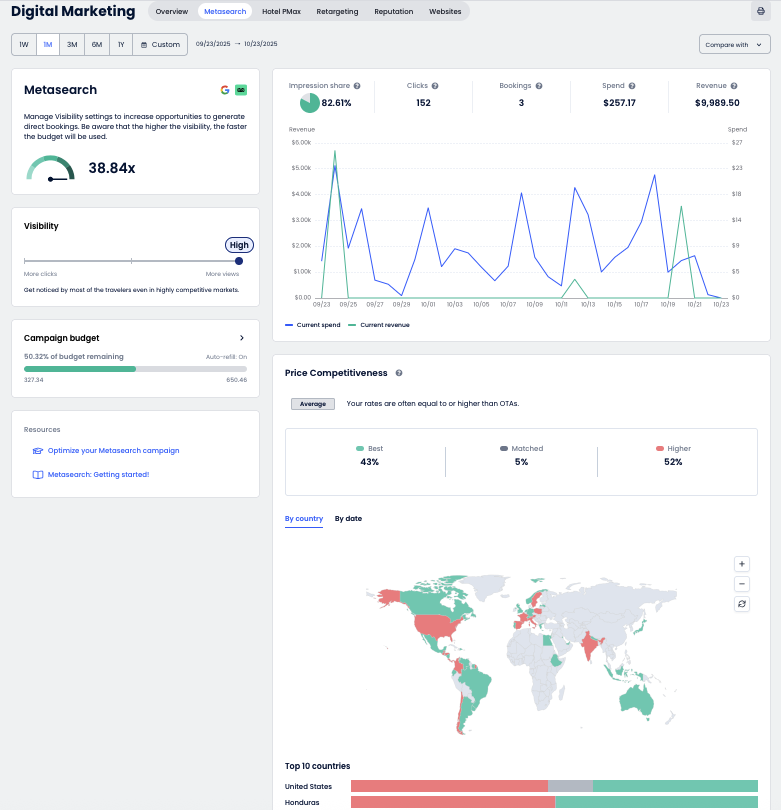Click help icon beside Clicks metric
This screenshot has height=810, width=781.
435,86
